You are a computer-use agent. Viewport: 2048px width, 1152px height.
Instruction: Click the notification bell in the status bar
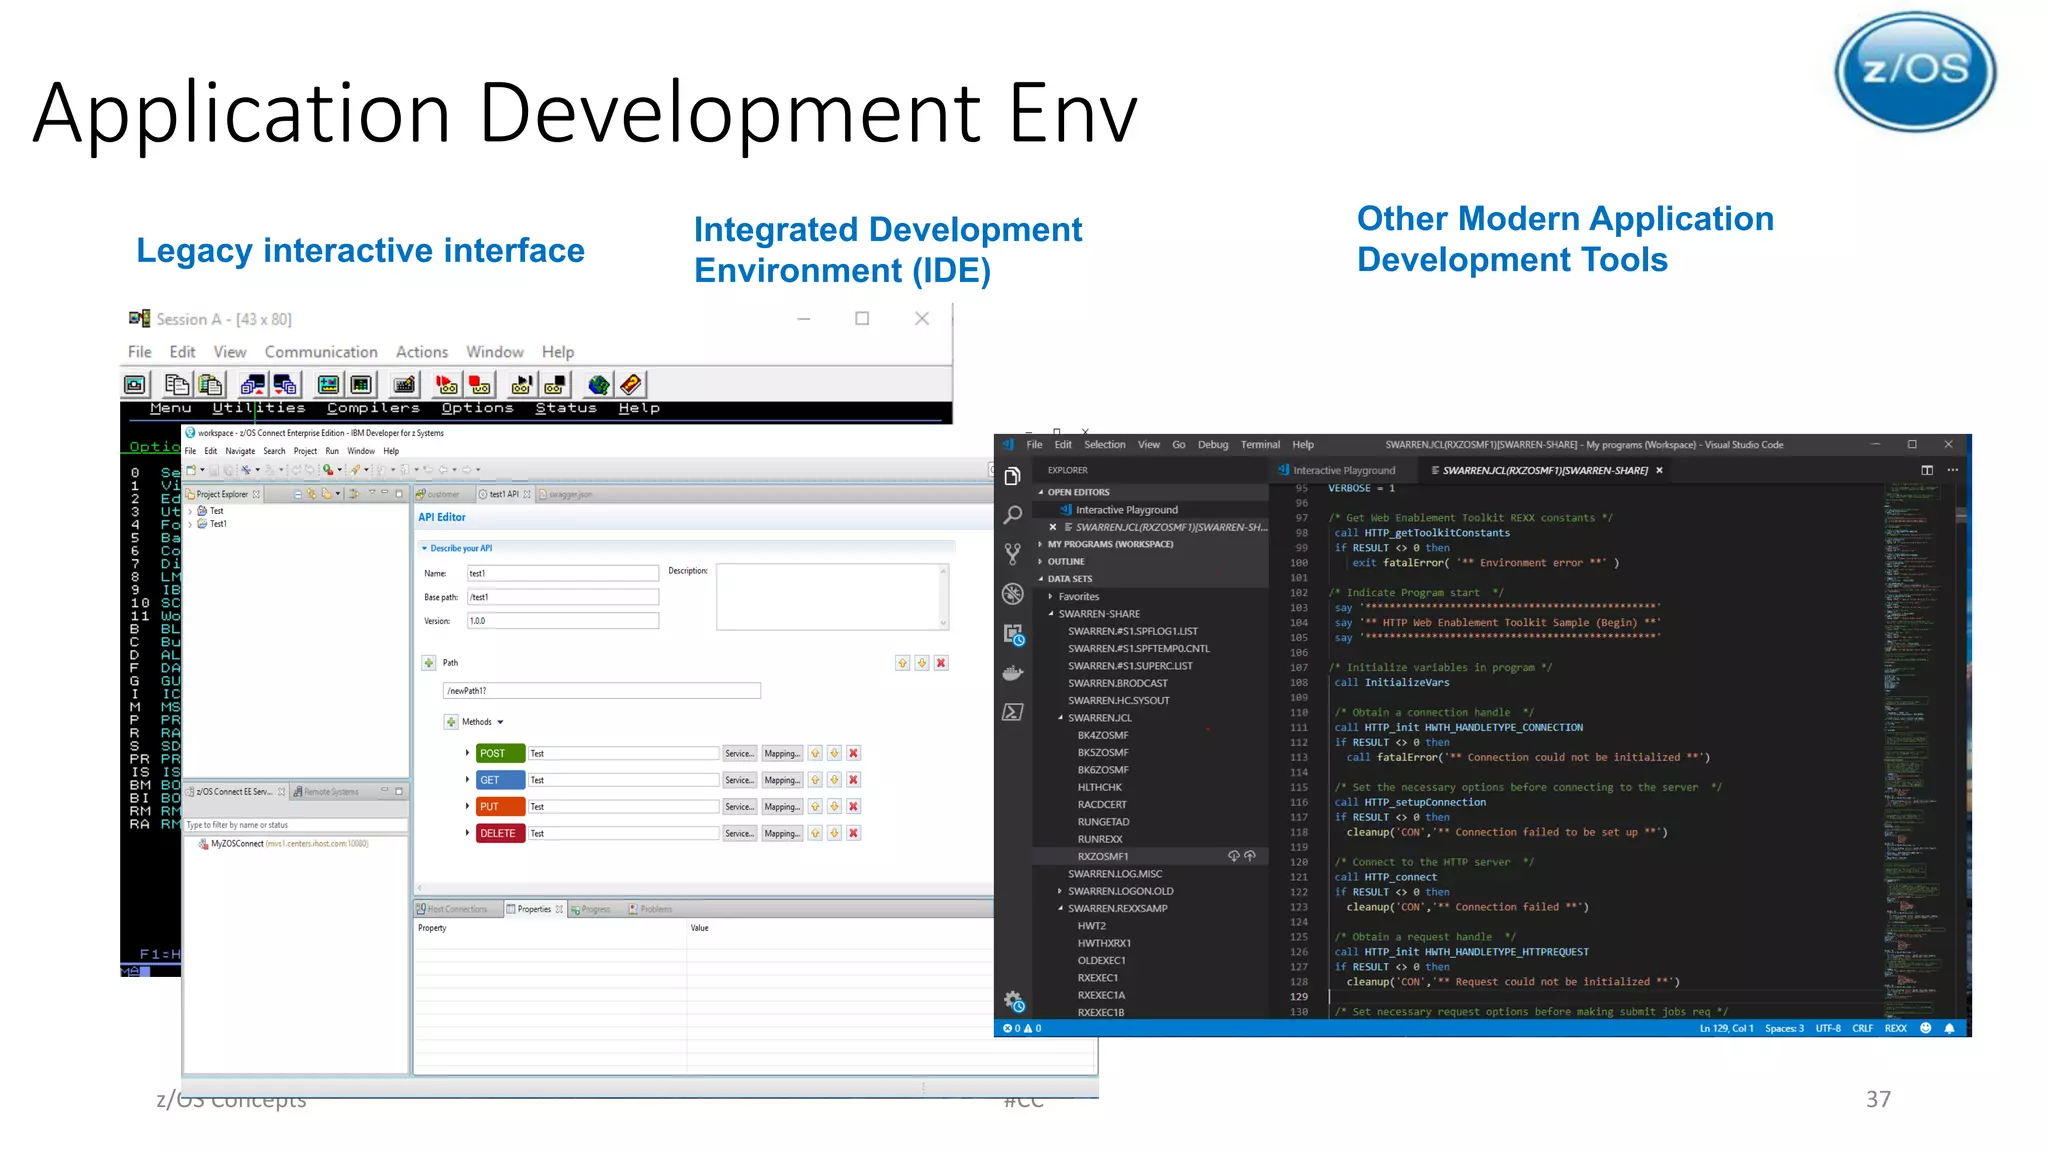[x=1949, y=1028]
